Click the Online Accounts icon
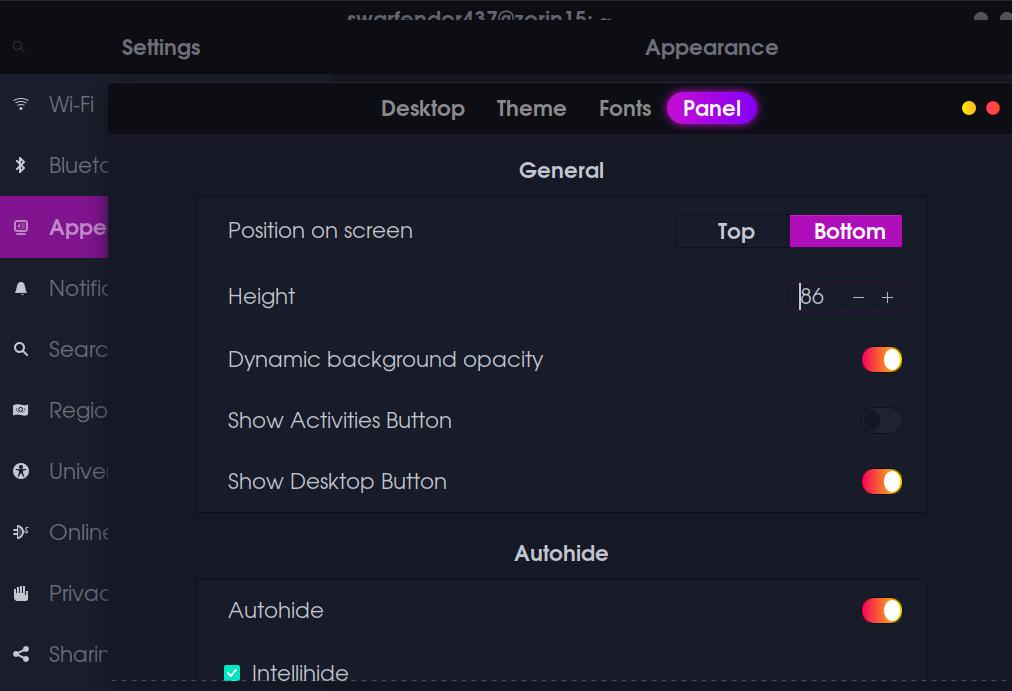The width and height of the screenshot is (1012, 691). tap(21, 532)
